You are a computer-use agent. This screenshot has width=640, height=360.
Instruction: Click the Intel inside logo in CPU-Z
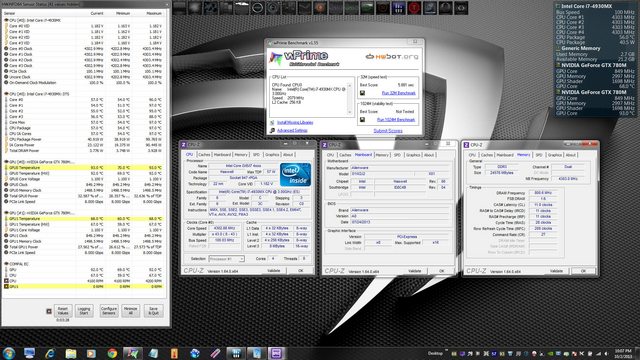(x=296, y=174)
